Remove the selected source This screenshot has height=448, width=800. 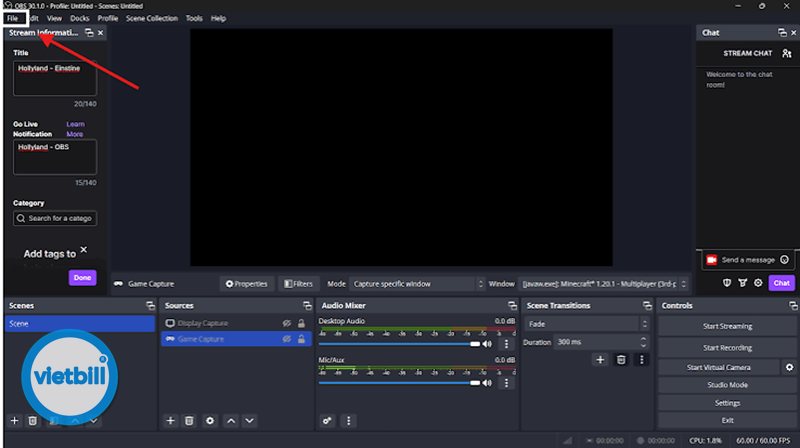coord(189,420)
